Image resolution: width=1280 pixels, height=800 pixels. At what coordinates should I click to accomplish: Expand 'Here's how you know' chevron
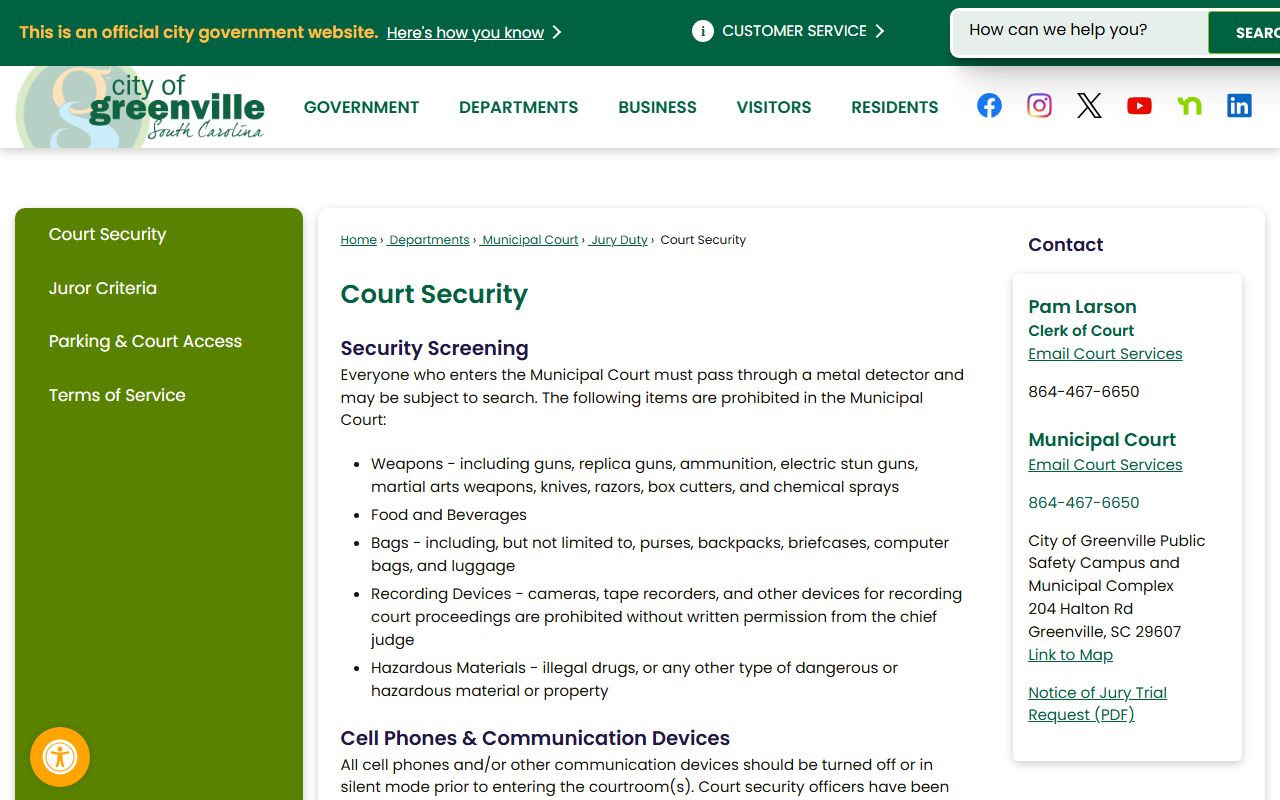(557, 33)
